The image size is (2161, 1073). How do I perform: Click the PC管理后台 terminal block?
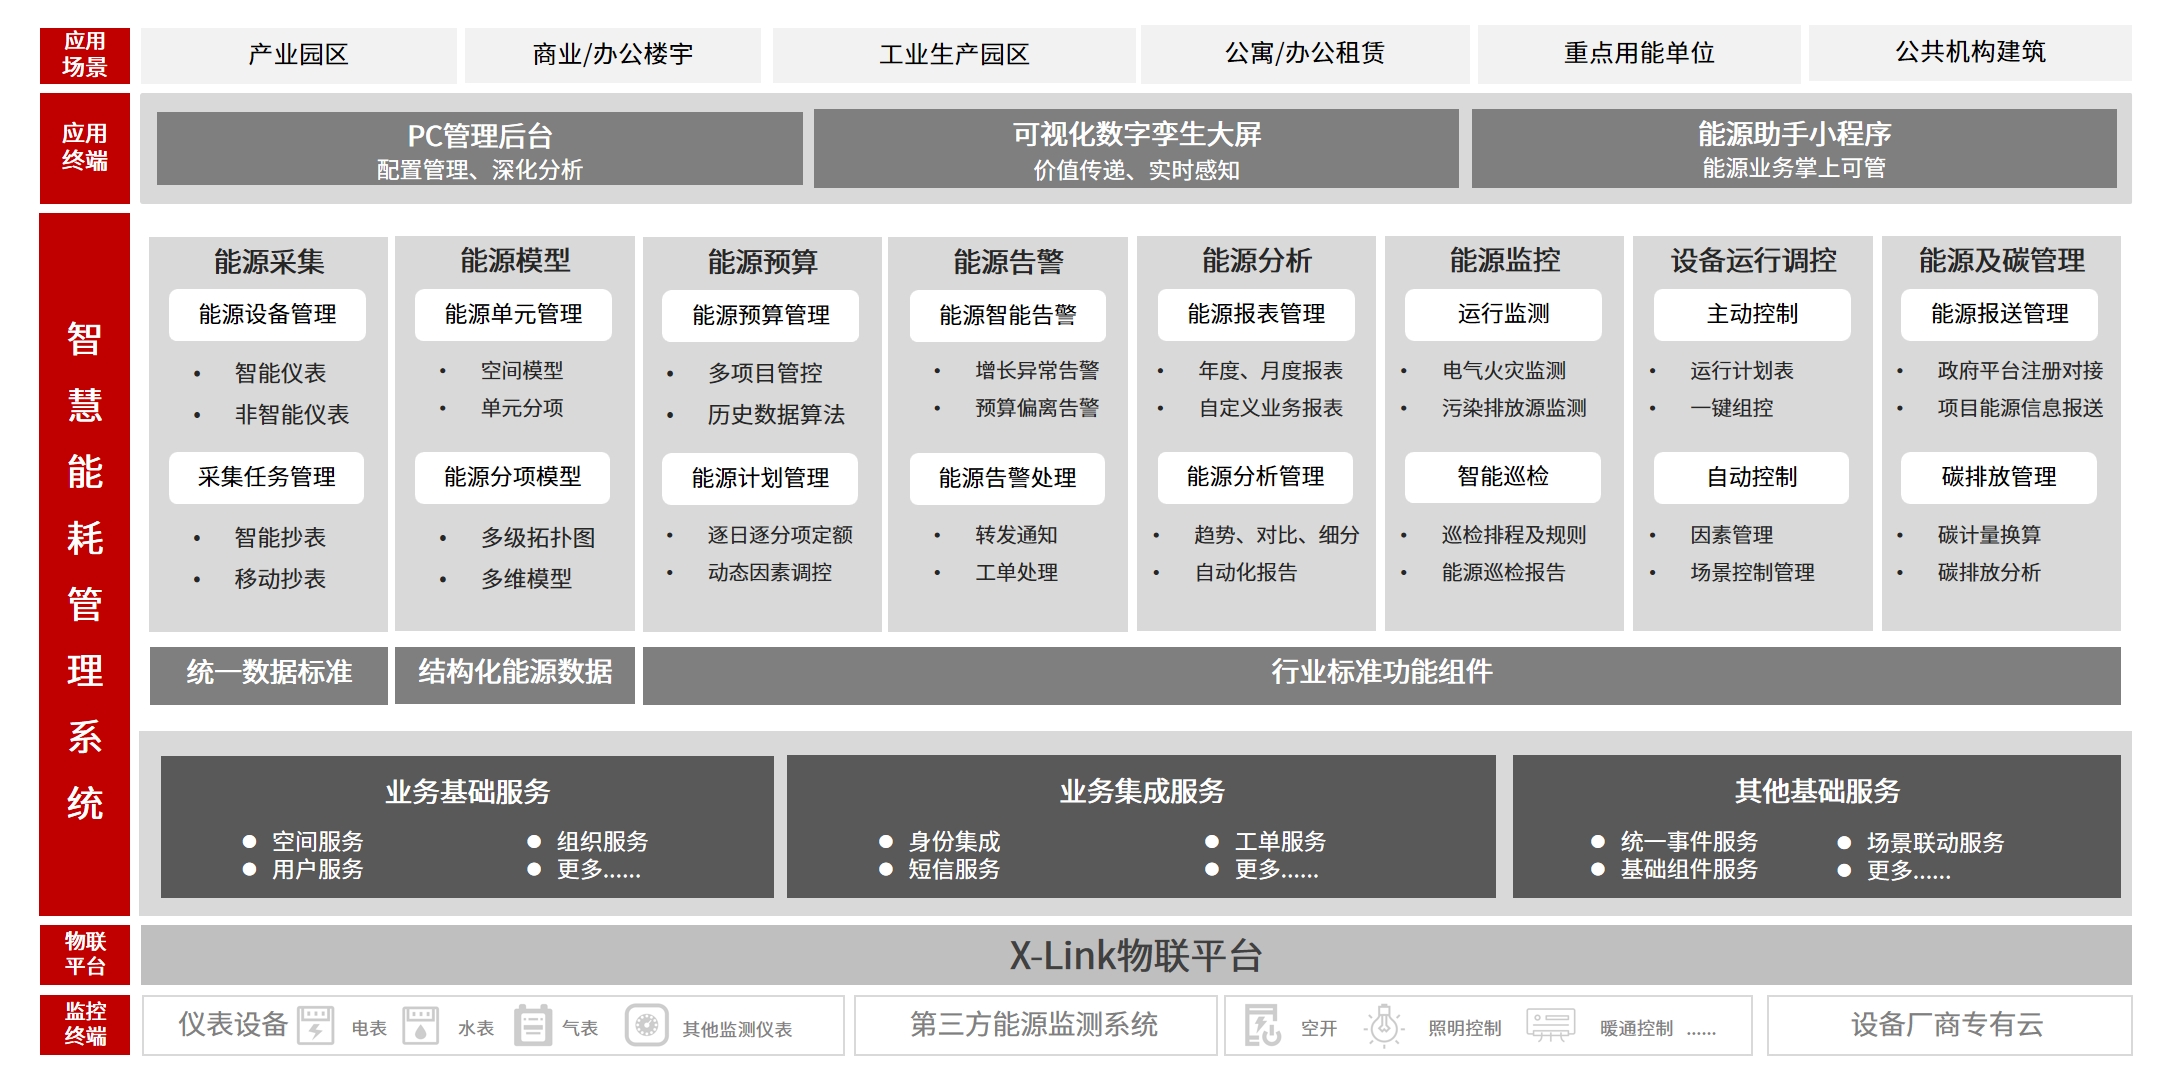[480, 149]
